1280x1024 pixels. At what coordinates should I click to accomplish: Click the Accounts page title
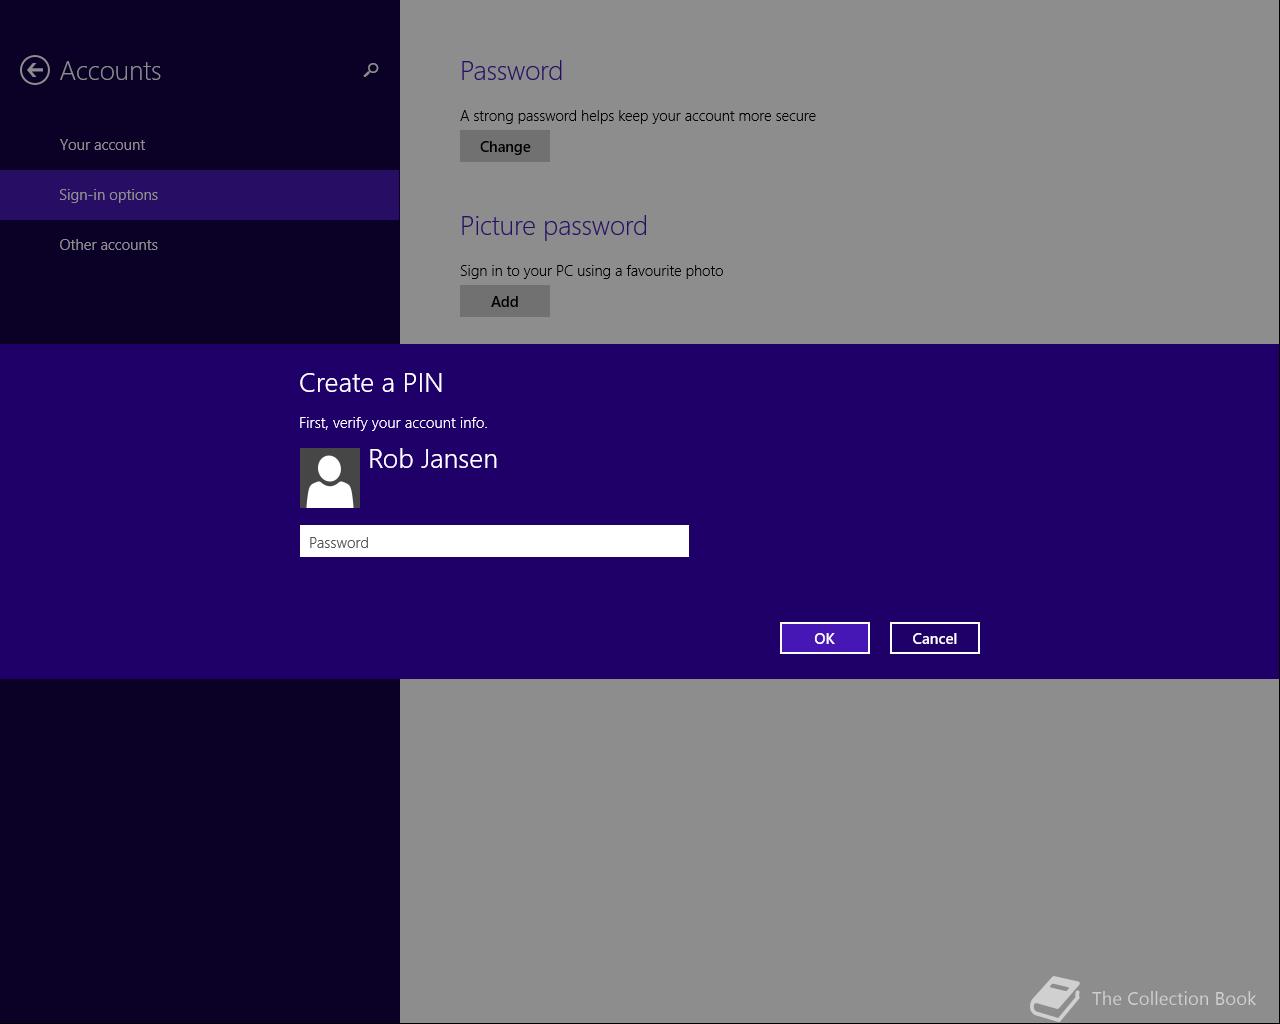pyautogui.click(x=110, y=71)
